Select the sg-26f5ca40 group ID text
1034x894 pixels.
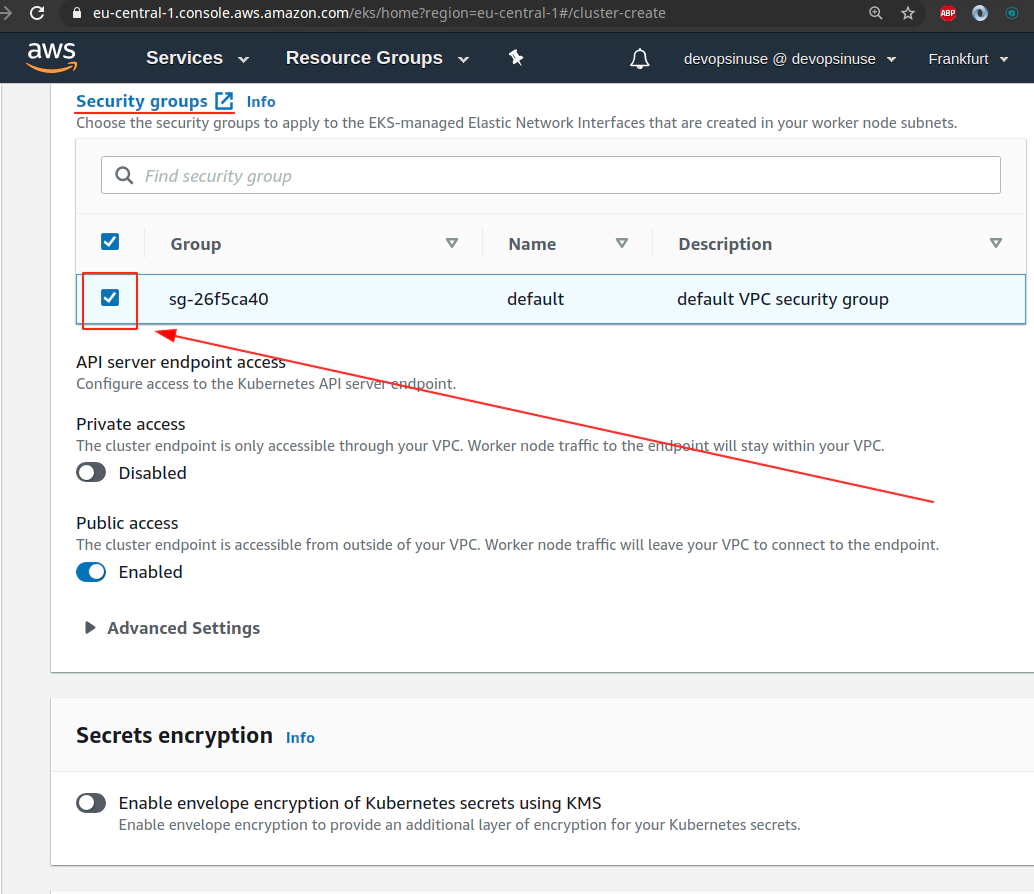coord(218,299)
